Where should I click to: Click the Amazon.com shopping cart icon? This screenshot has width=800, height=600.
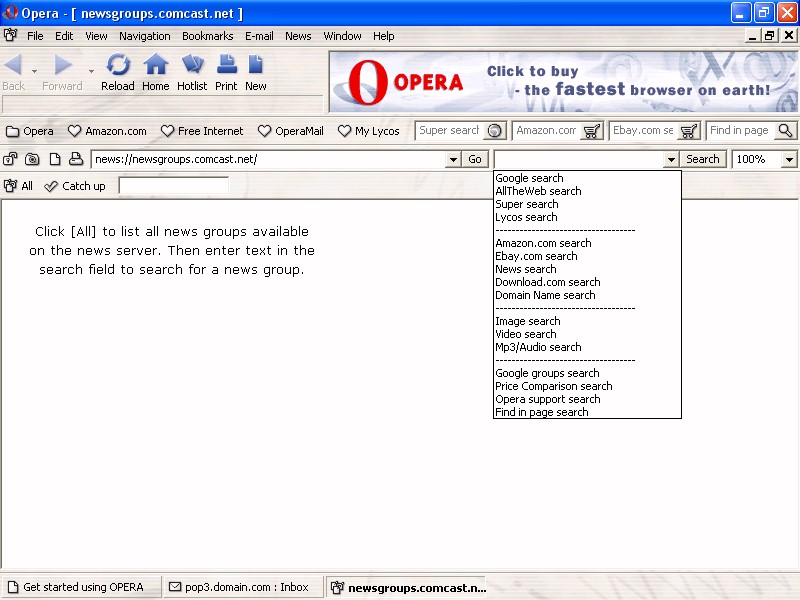coord(592,131)
